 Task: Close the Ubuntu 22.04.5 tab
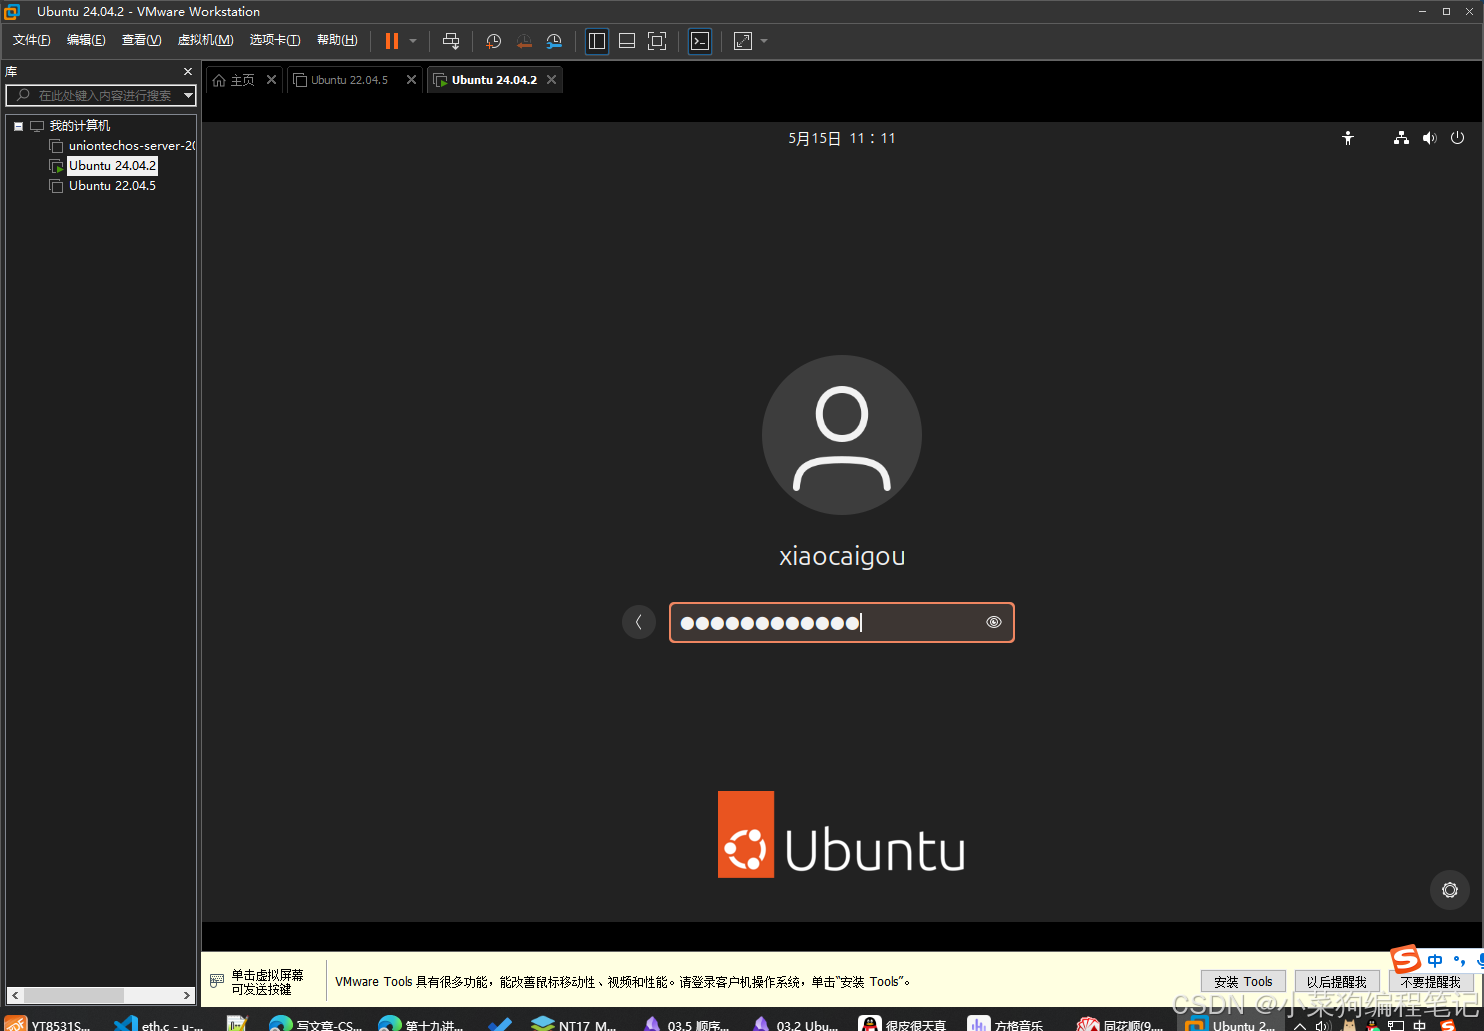[411, 80]
